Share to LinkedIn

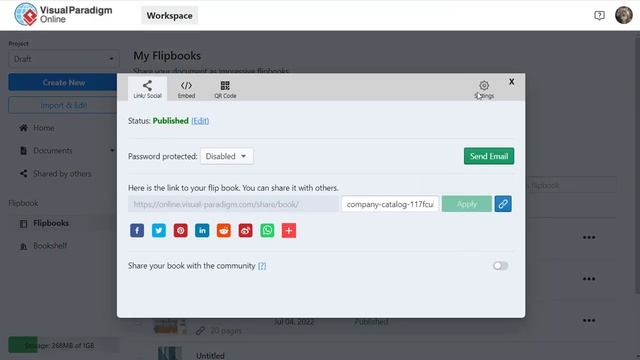pos(202,230)
